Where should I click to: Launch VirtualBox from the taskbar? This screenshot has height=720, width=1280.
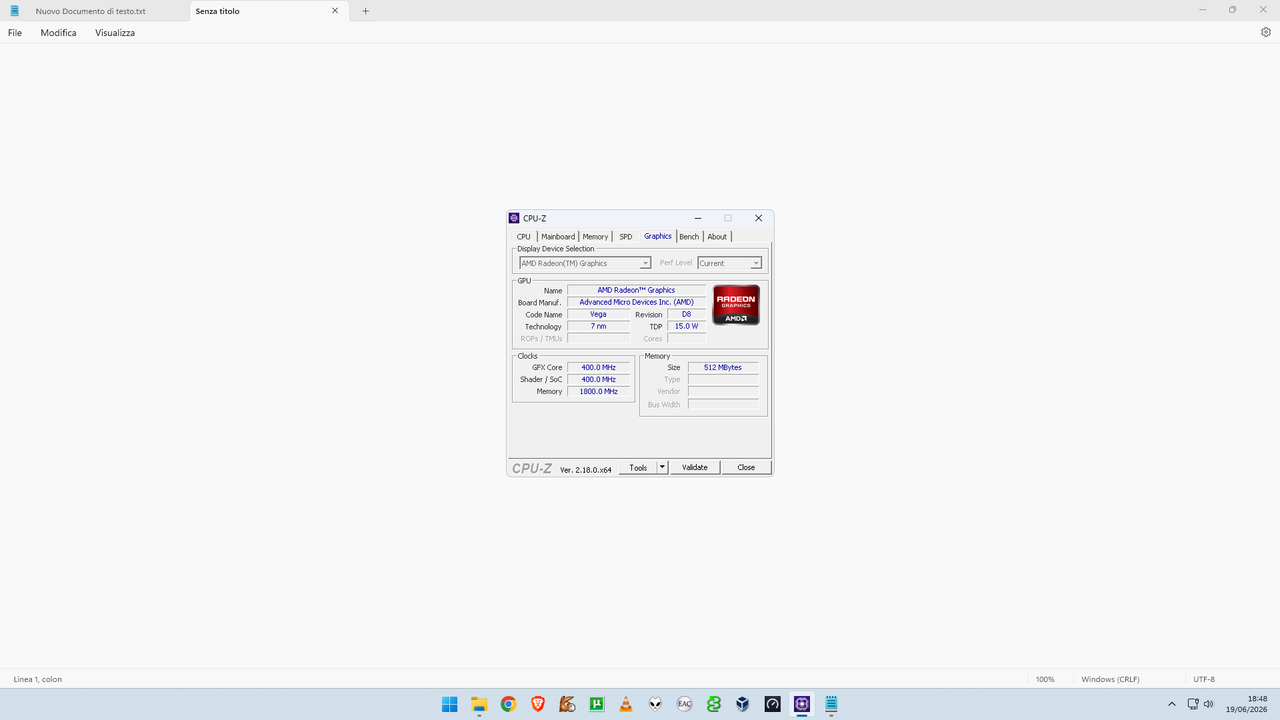743,704
